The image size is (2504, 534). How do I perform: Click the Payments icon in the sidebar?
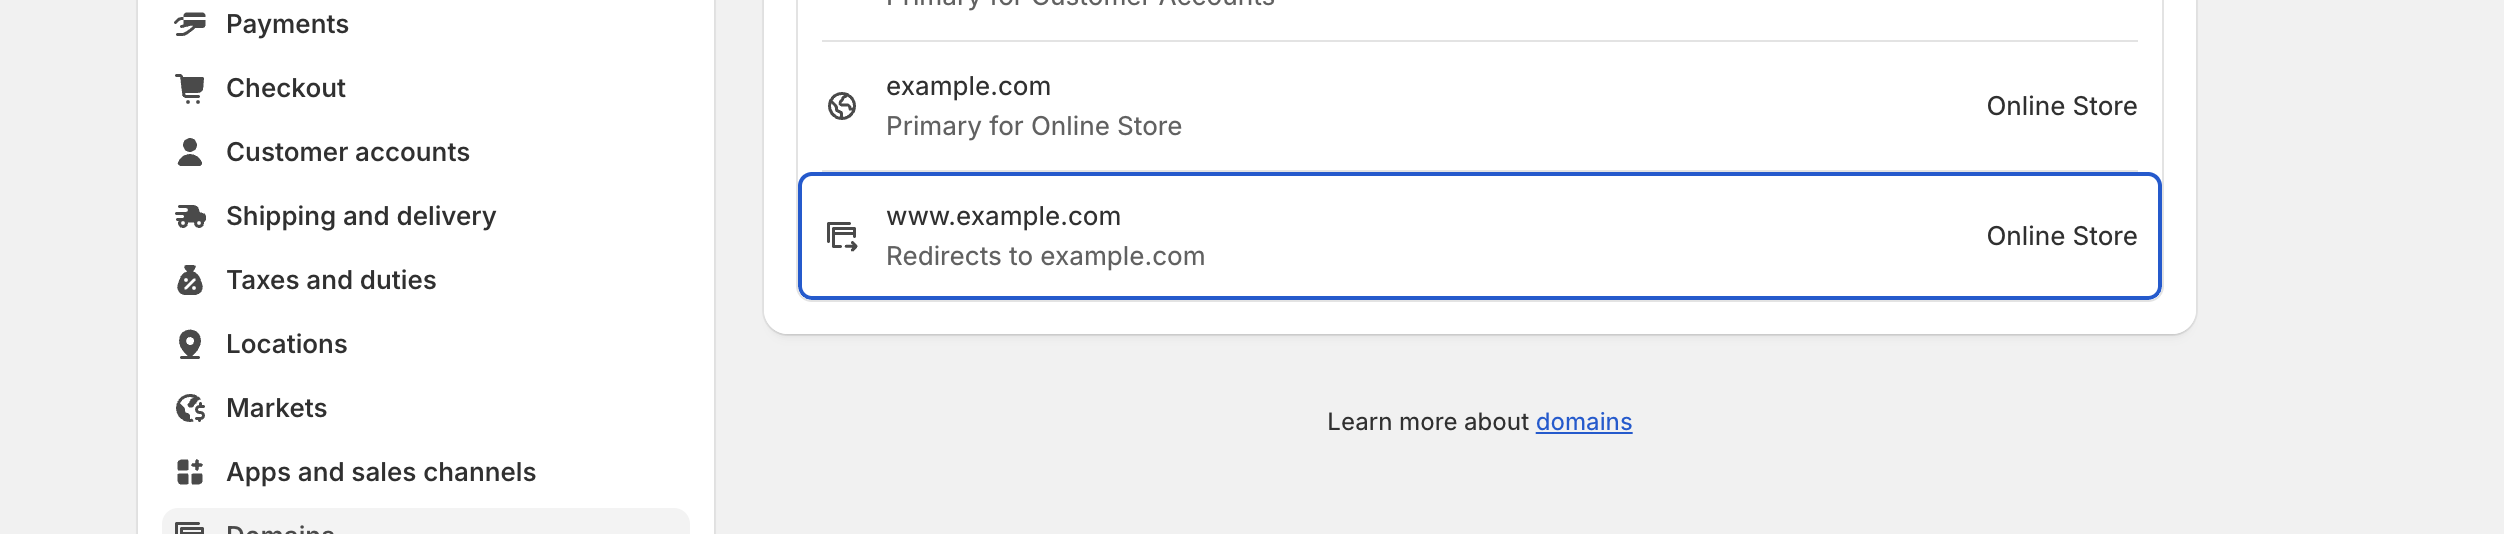coord(190,24)
